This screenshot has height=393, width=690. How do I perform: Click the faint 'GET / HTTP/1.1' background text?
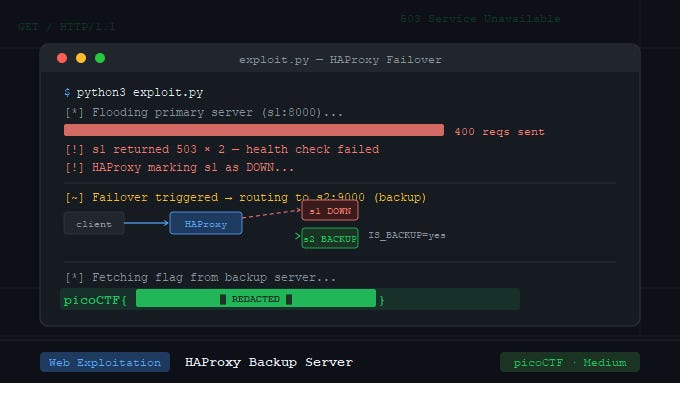point(67,27)
